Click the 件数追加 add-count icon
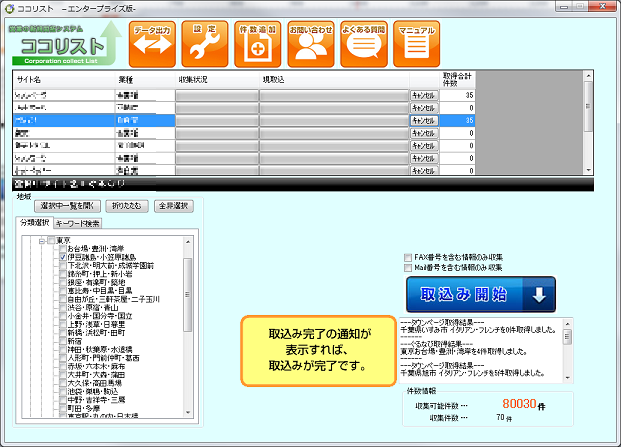This screenshot has width=621, height=447. point(257,44)
